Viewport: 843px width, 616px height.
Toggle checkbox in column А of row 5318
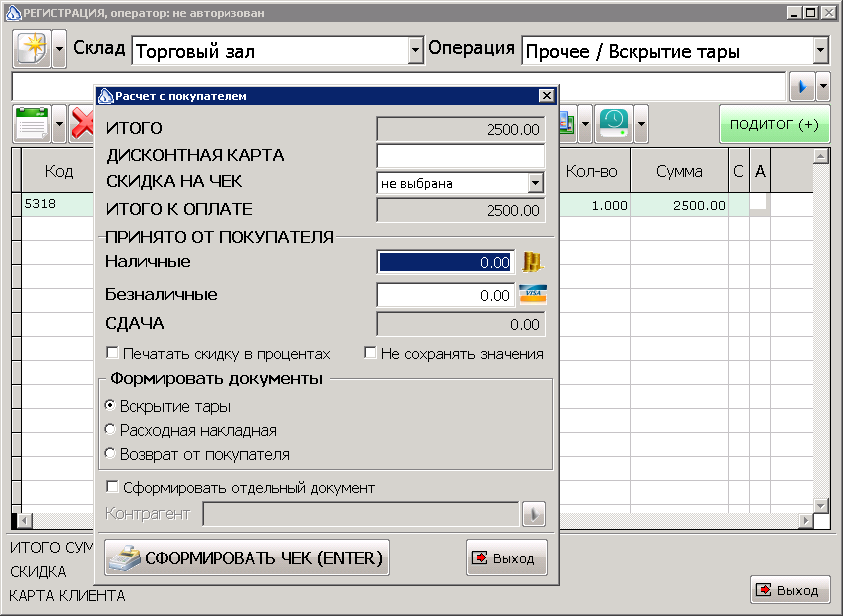tap(759, 203)
